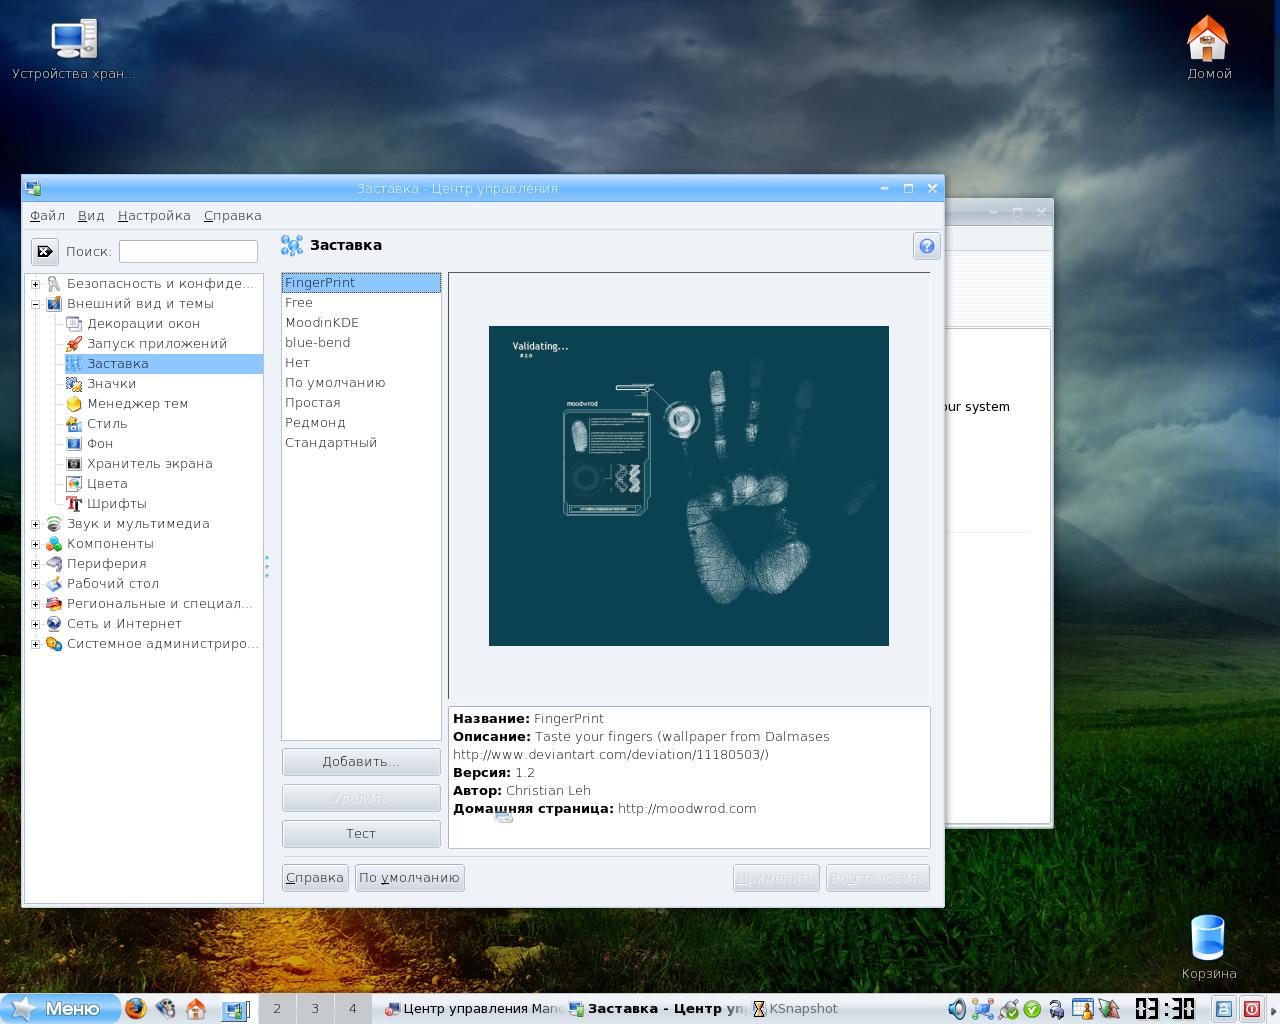Open the Домой desktop icon
The width and height of the screenshot is (1280, 1024).
(1208, 47)
